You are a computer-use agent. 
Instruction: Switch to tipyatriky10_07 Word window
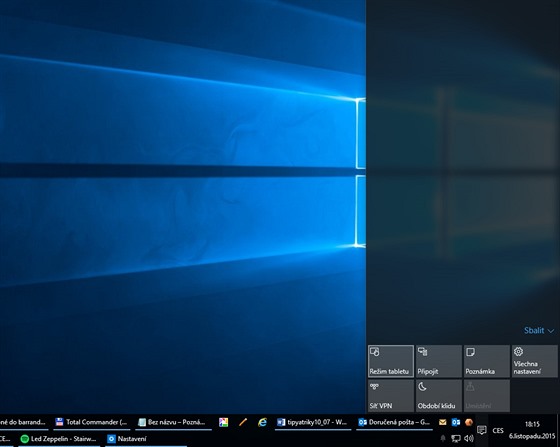click(x=312, y=422)
